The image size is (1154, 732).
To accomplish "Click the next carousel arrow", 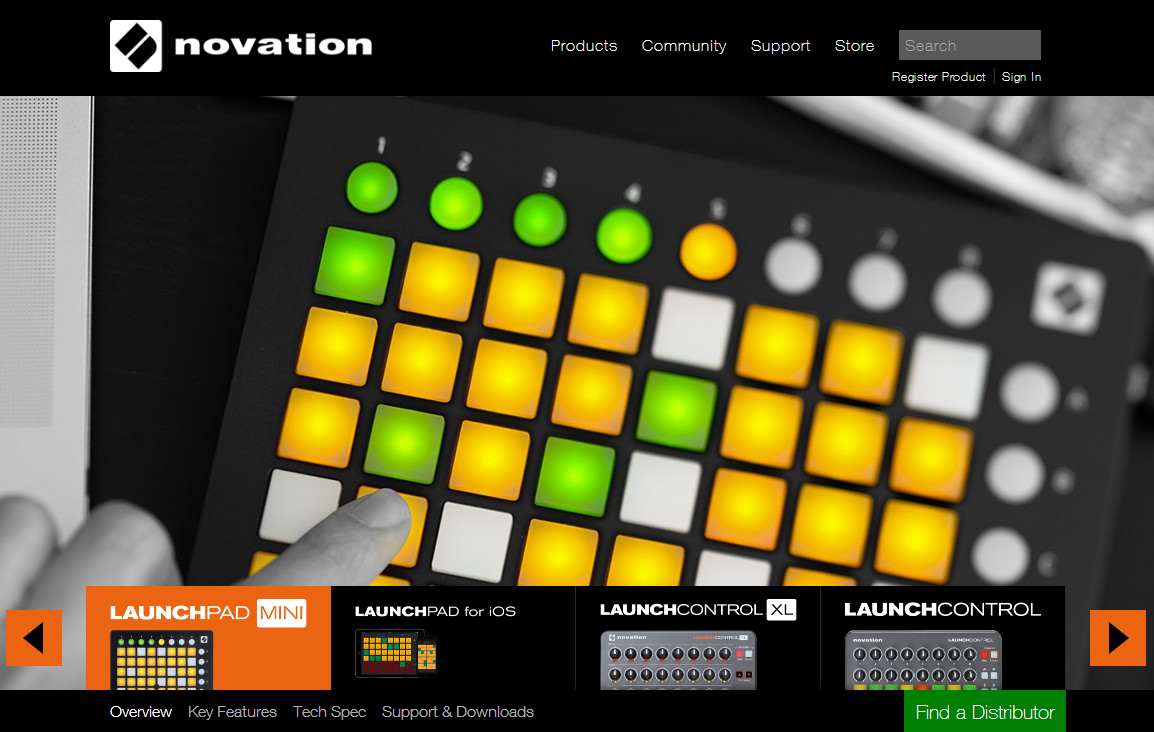I will click(x=1118, y=638).
